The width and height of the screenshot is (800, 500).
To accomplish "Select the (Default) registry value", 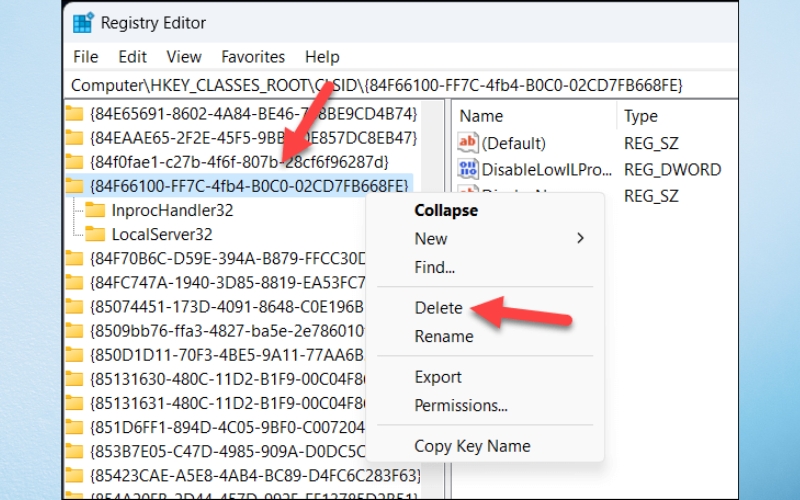I will pyautogui.click(x=513, y=143).
